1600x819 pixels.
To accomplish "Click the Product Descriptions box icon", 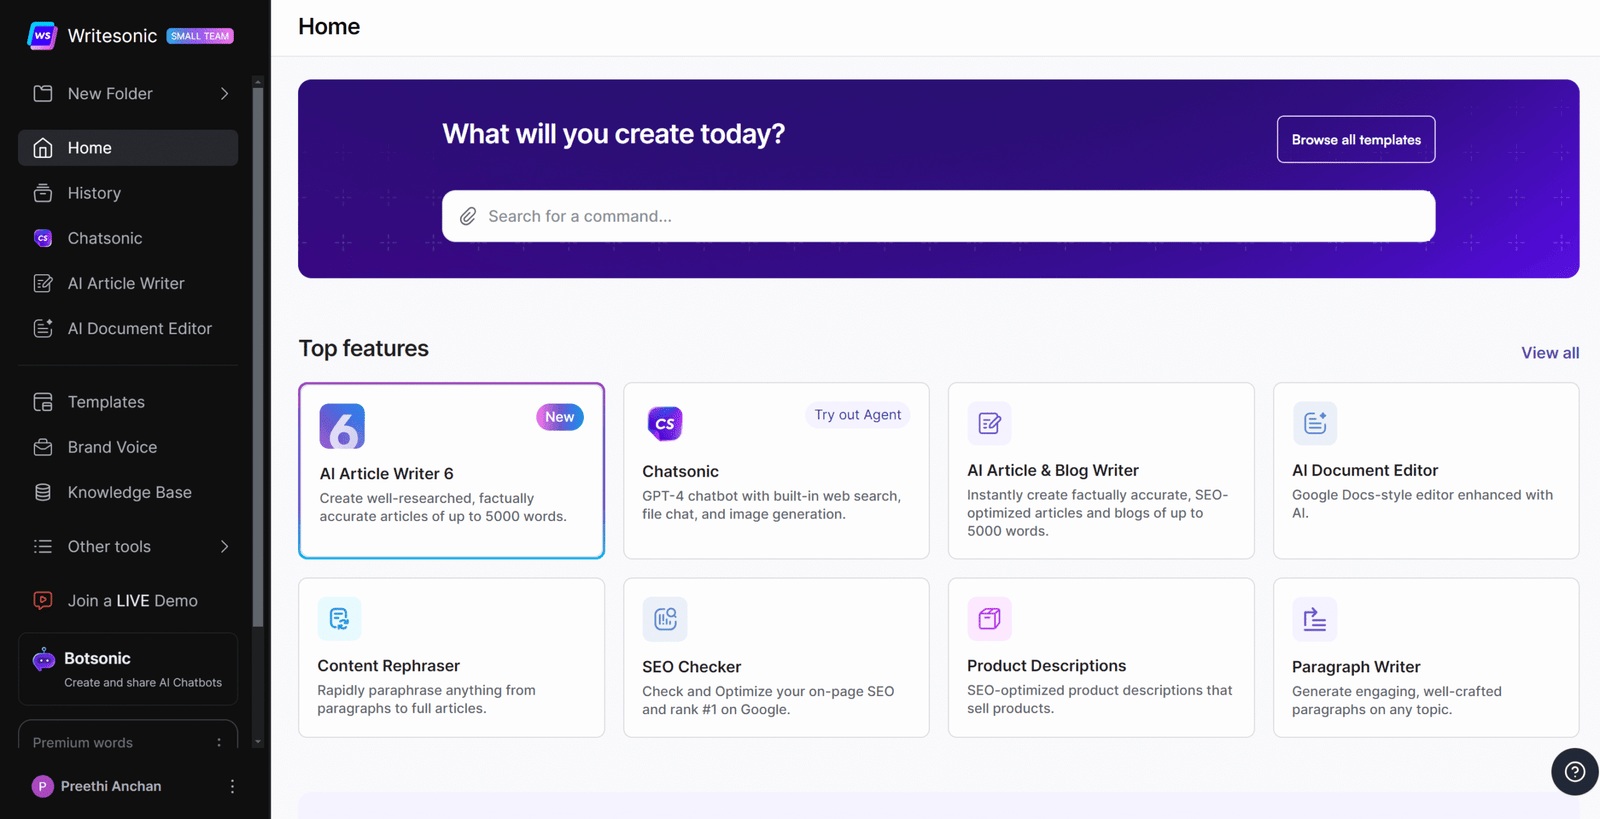I will (989, 618).
